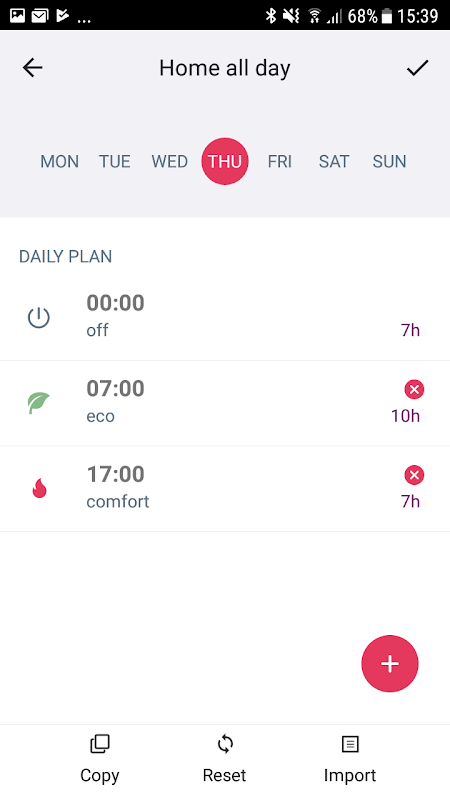Switch to TUE

[x=115, y=162]
